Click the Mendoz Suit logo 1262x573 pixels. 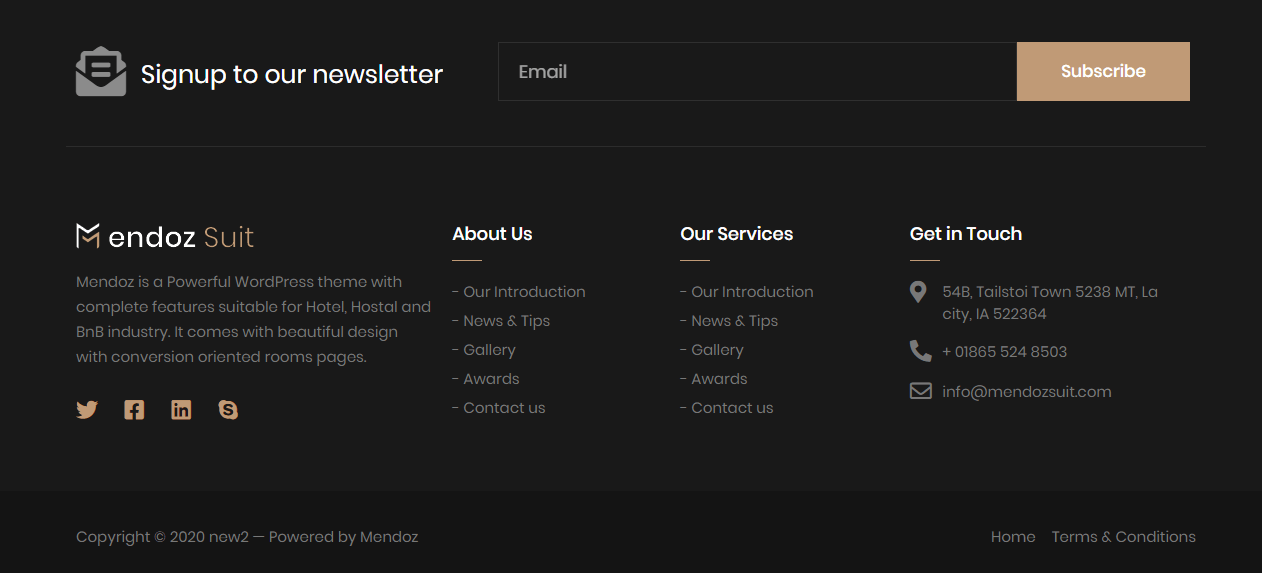click(x=165, y=237)
